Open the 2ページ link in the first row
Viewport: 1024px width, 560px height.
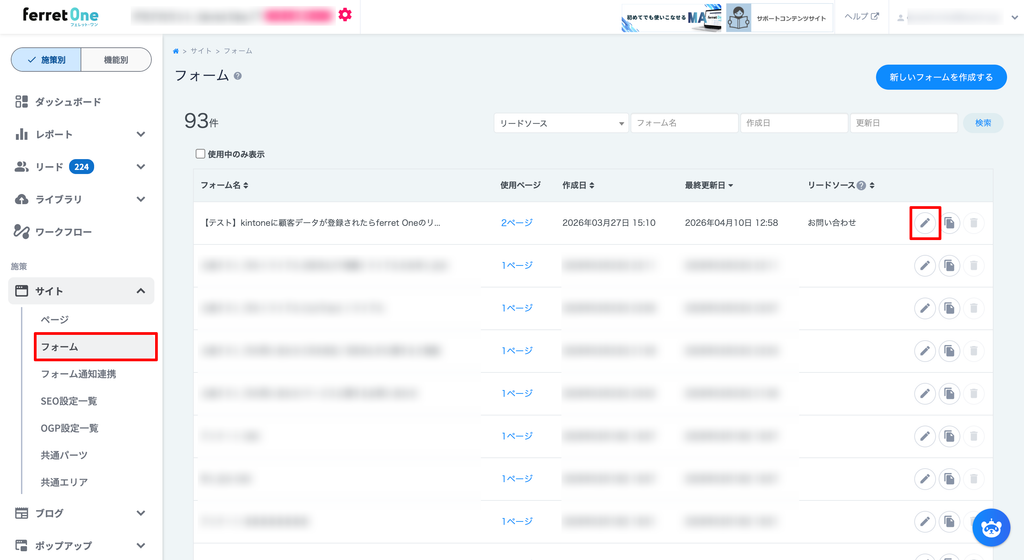[516, 223]
